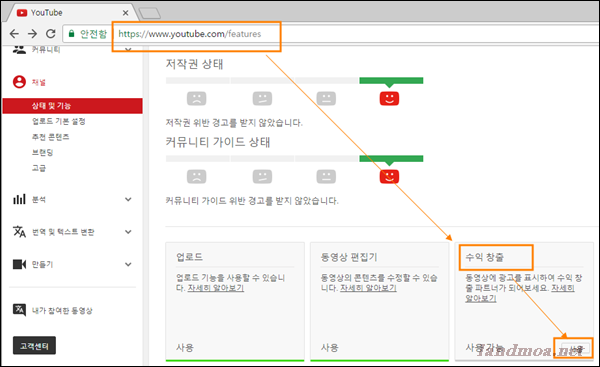The height and width of the screenshot is (367, 600).
Task: Click the green padlock security icon
Action: tap(71, 34)
